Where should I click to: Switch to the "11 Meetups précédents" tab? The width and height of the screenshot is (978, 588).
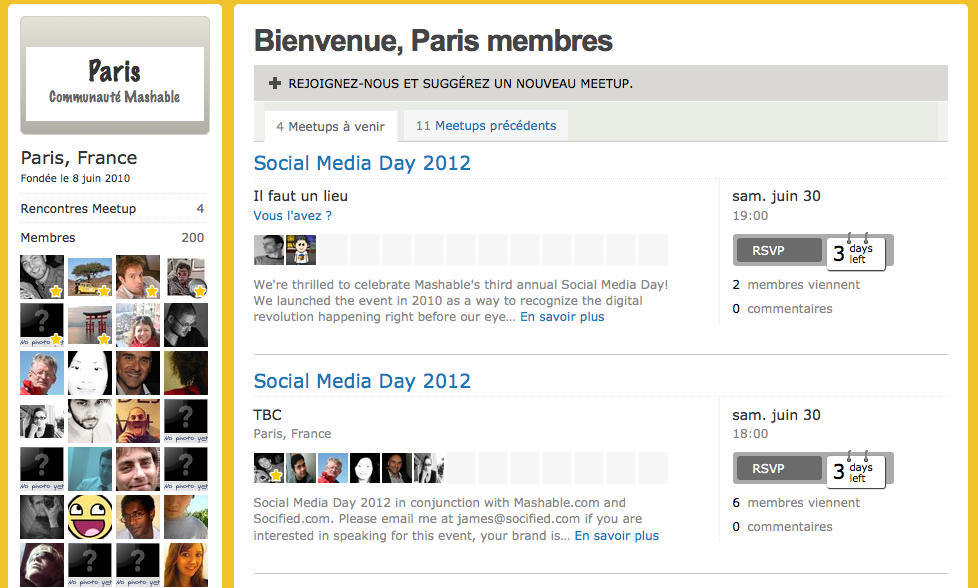(486, 126)
